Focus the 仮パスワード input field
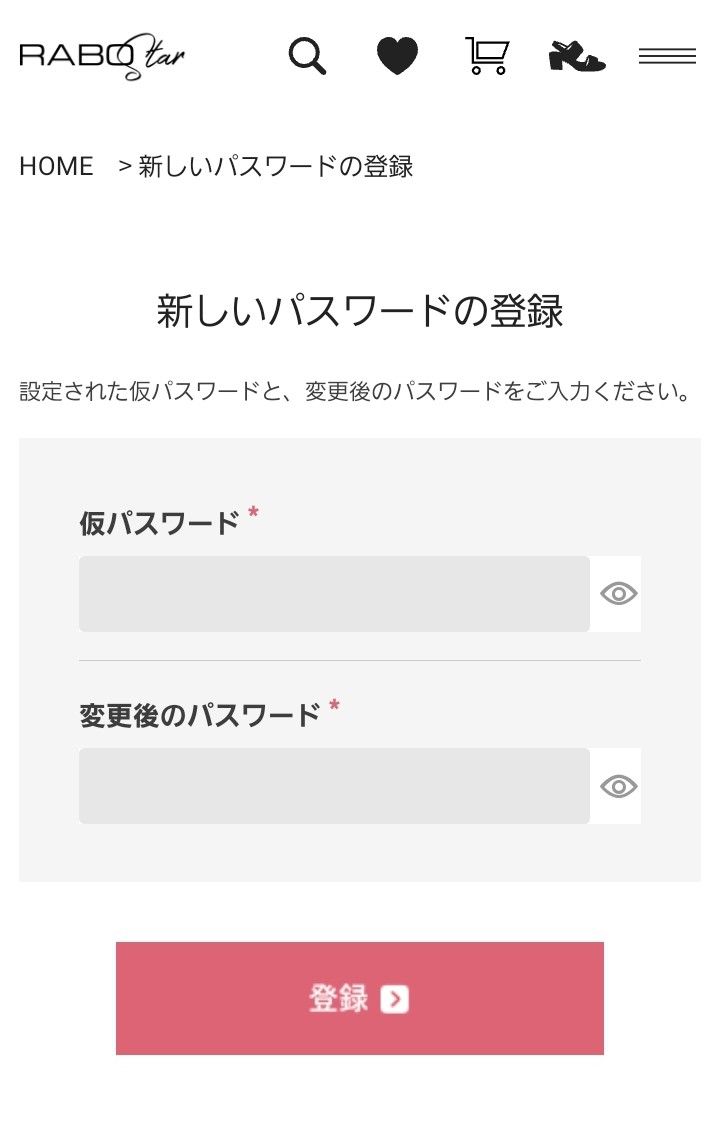This screenshot has width=720, height=1125. click(334, 594)
